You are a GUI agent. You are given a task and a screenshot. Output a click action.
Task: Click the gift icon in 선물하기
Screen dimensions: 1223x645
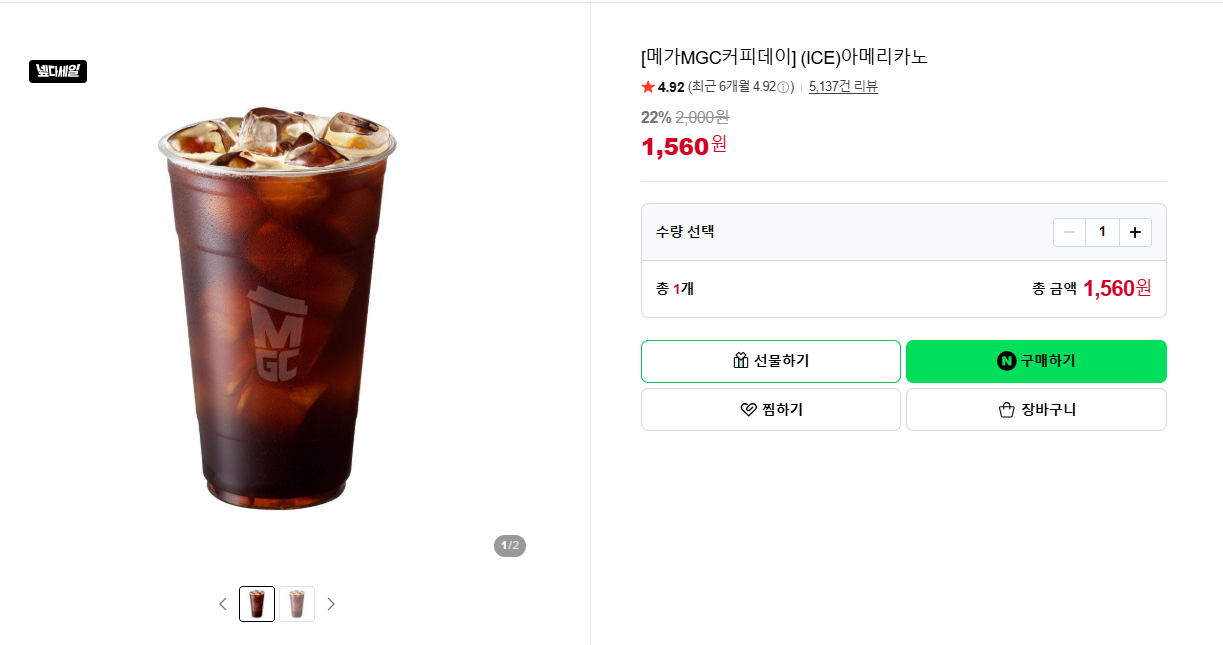741,361
